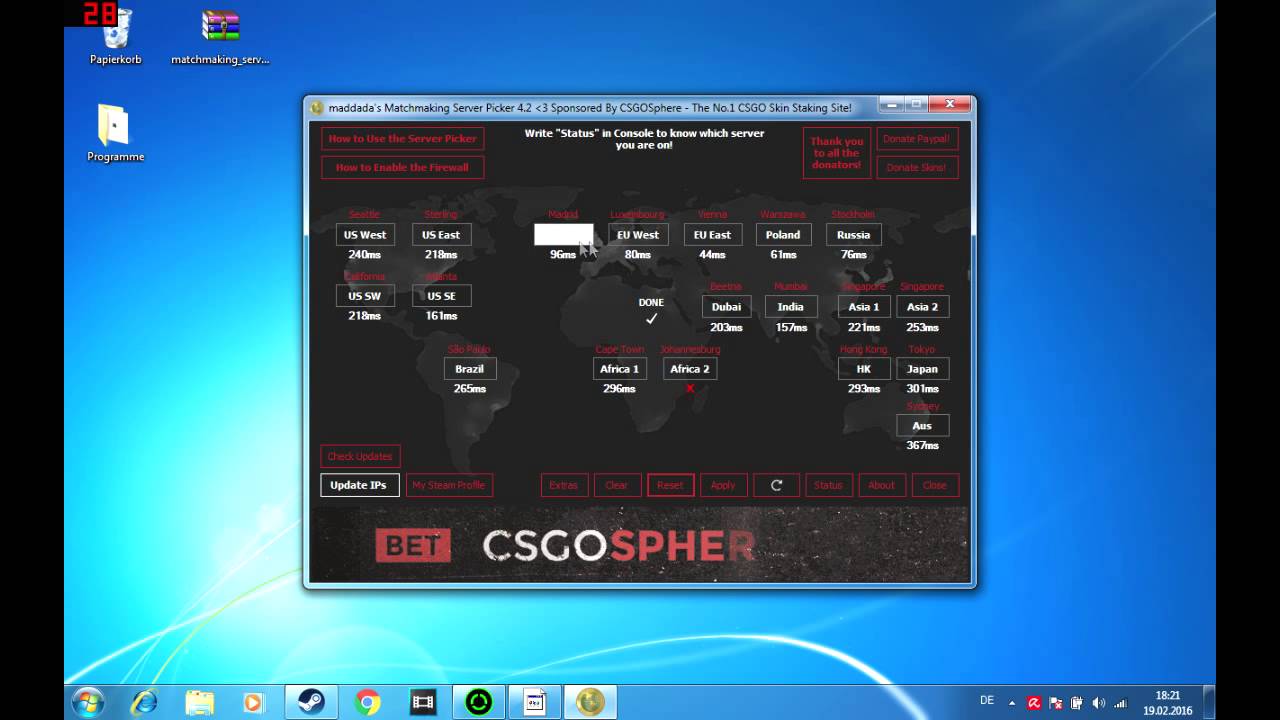The width and height of the screenshot is (1280, 720).
Task: Click thank you to donators box
Action: [837, 153]
